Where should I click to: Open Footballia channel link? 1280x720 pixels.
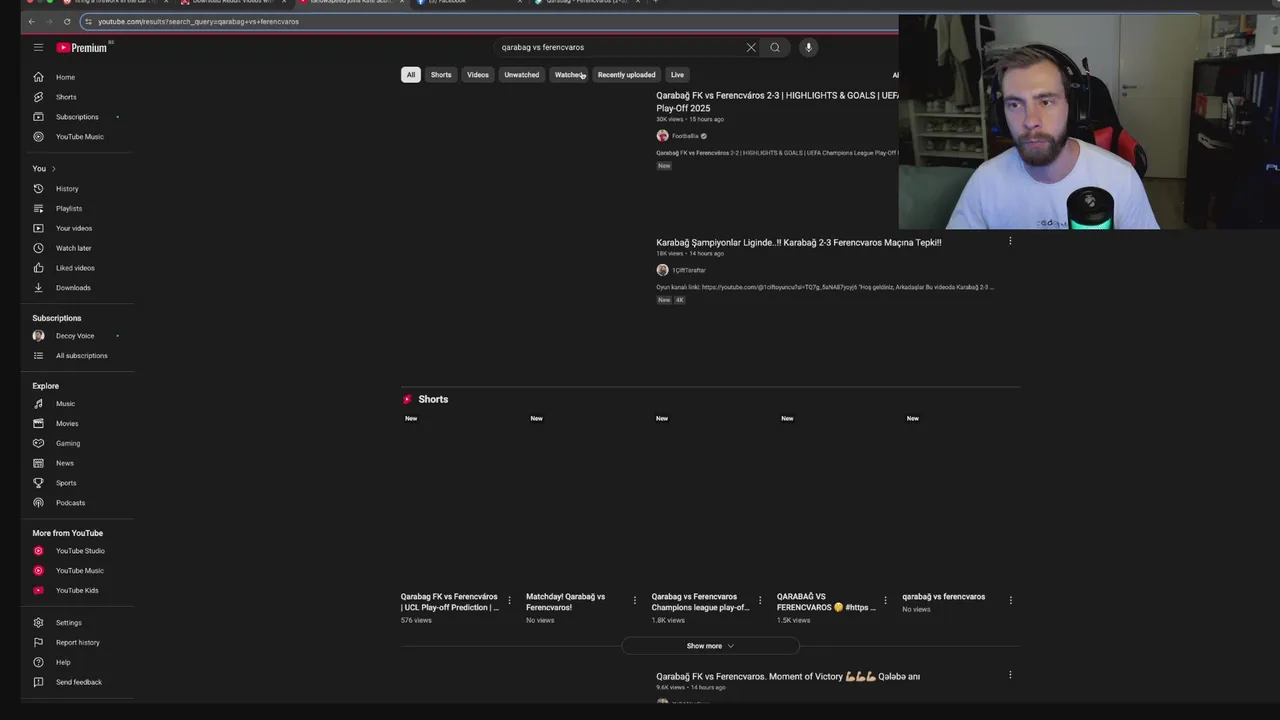[x=685, y=136]
